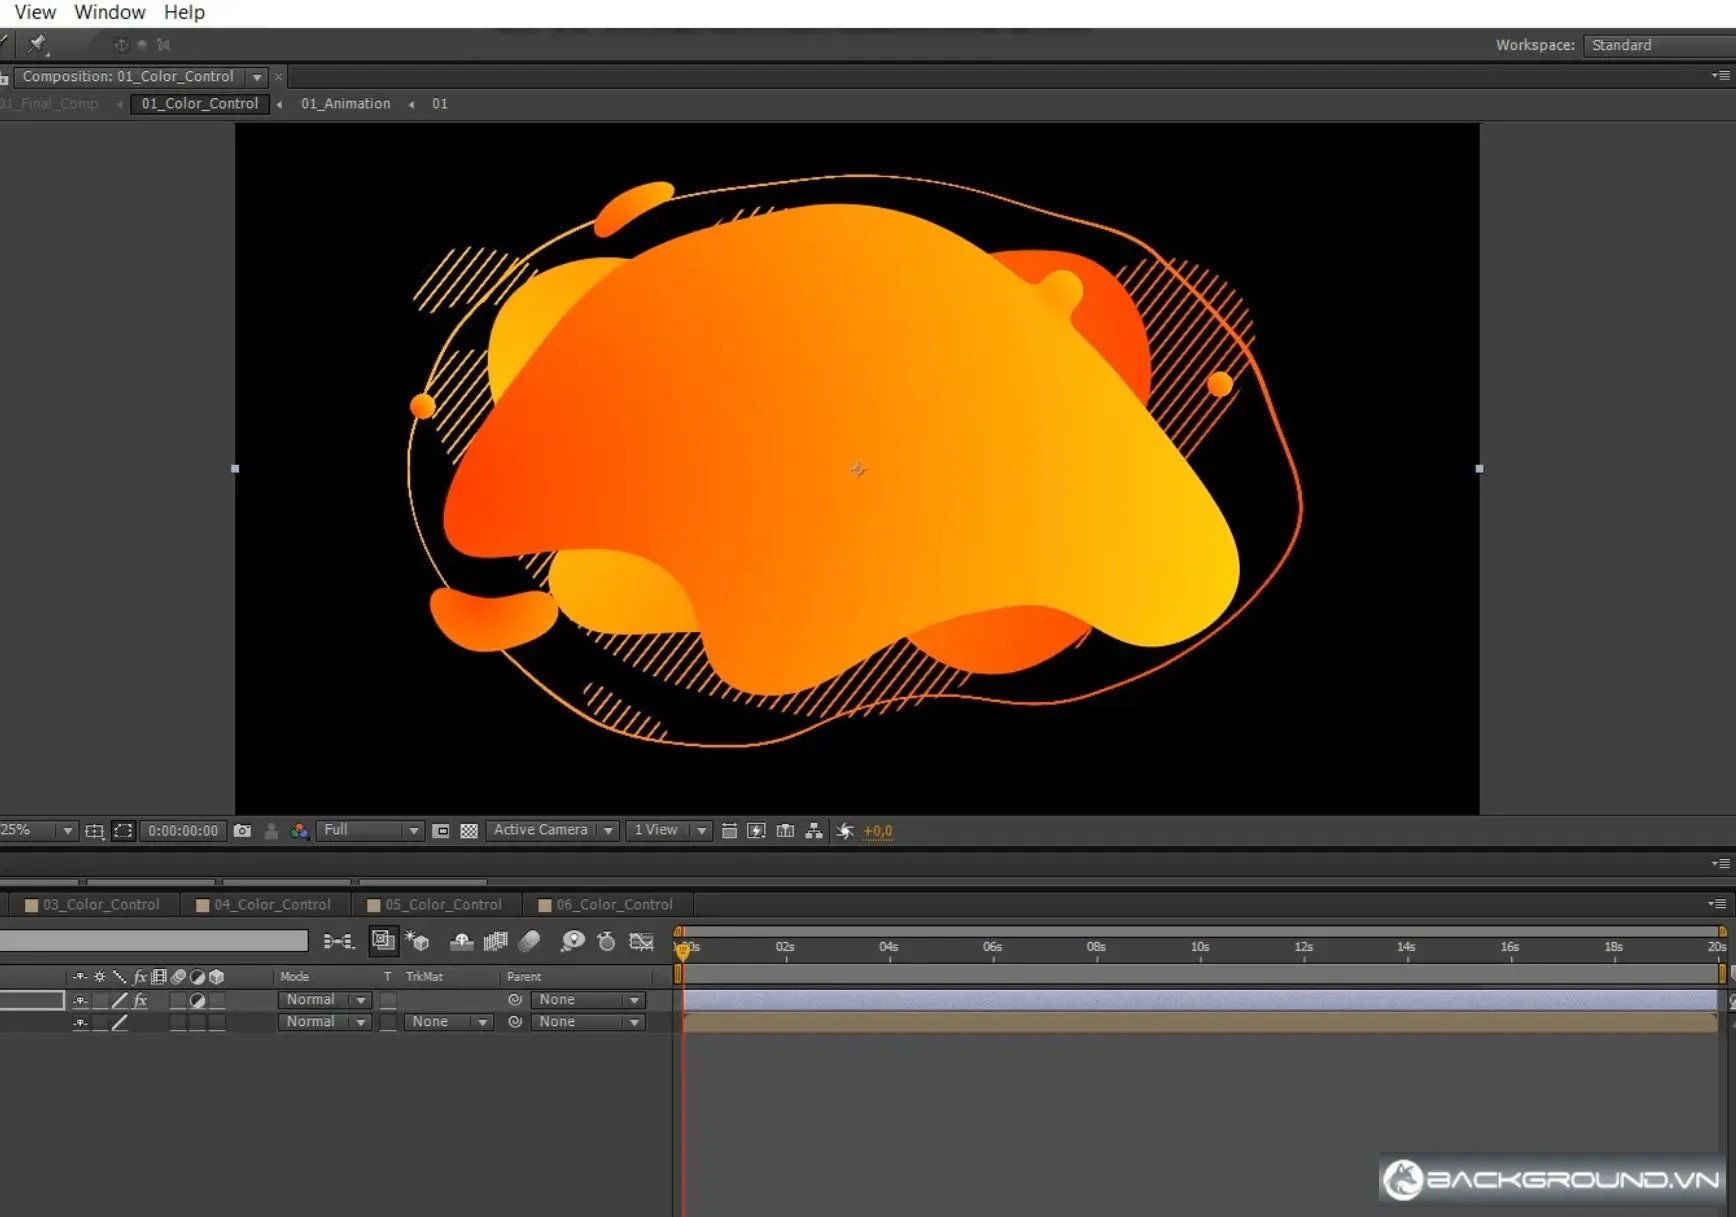Open the Window menu

pos(110,12)
